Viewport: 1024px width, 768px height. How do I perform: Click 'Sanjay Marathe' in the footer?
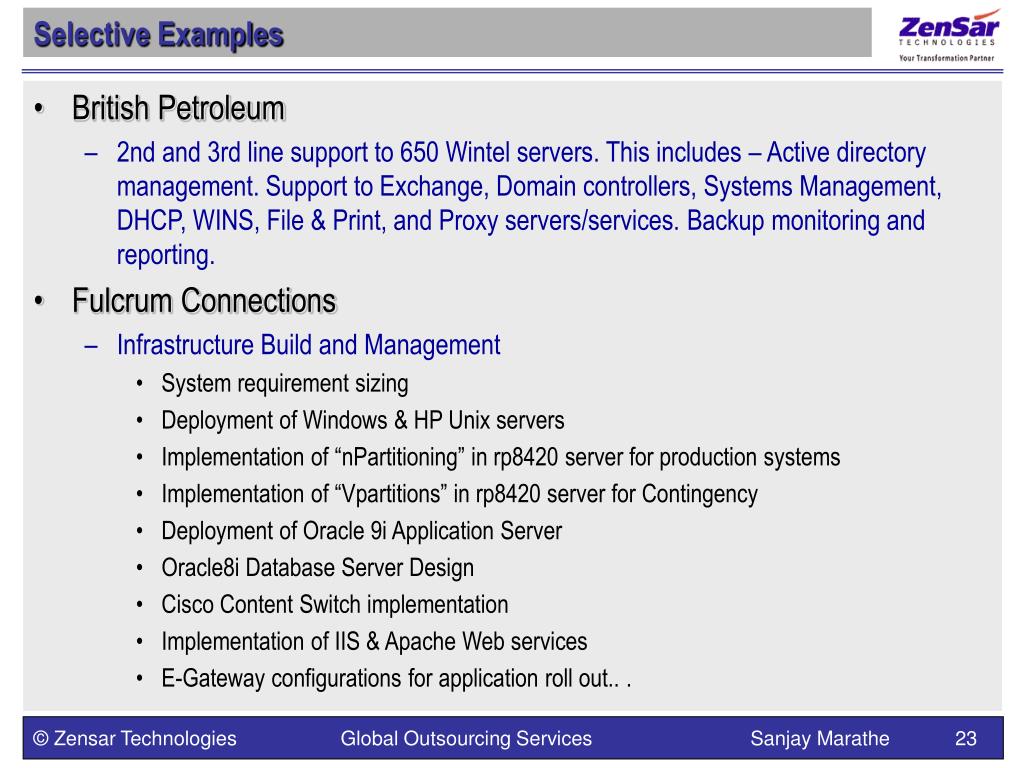click(820, 738)
